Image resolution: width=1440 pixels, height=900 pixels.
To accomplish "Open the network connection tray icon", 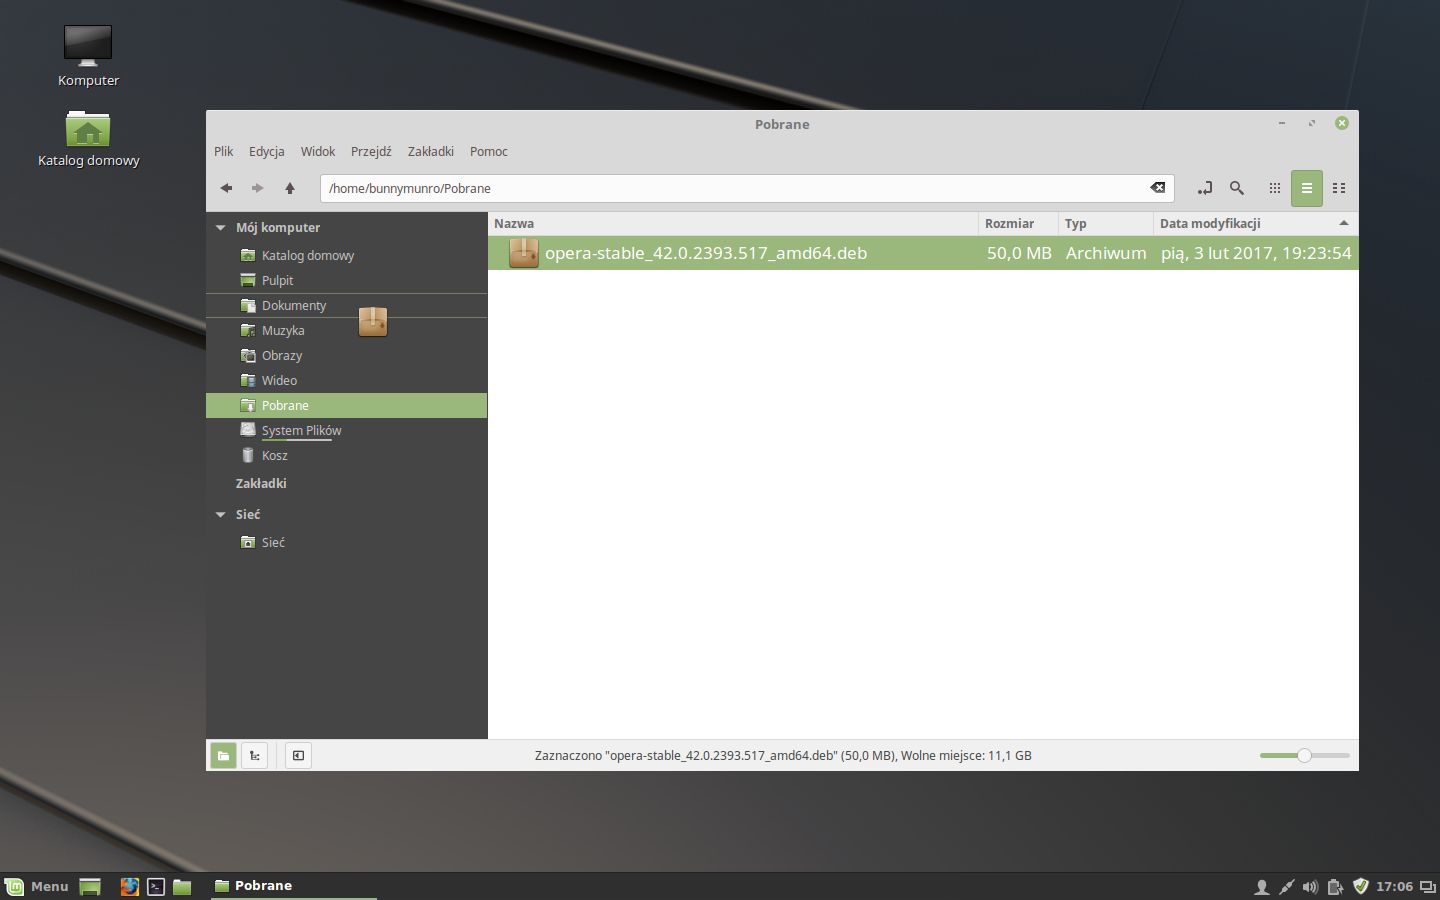I will [x=1287, y=887].
